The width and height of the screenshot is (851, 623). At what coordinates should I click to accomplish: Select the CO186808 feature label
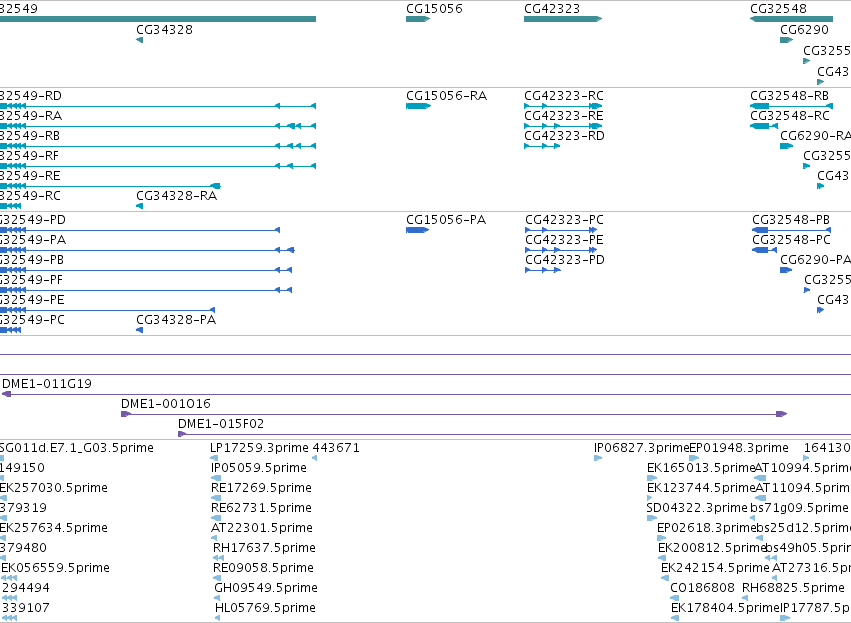pos(702,589)
